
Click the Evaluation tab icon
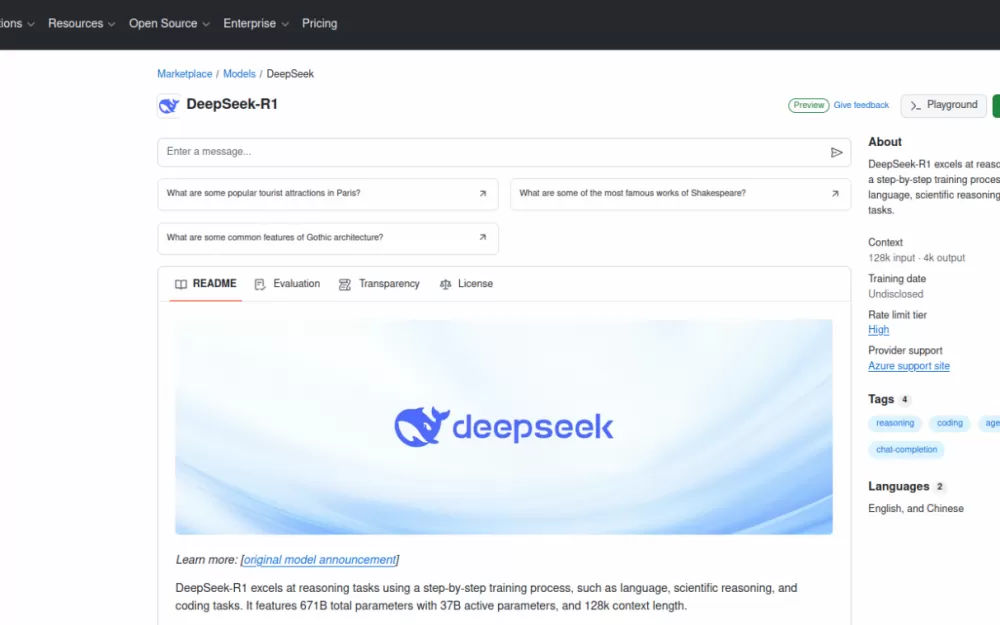click(x=260, y=284)
